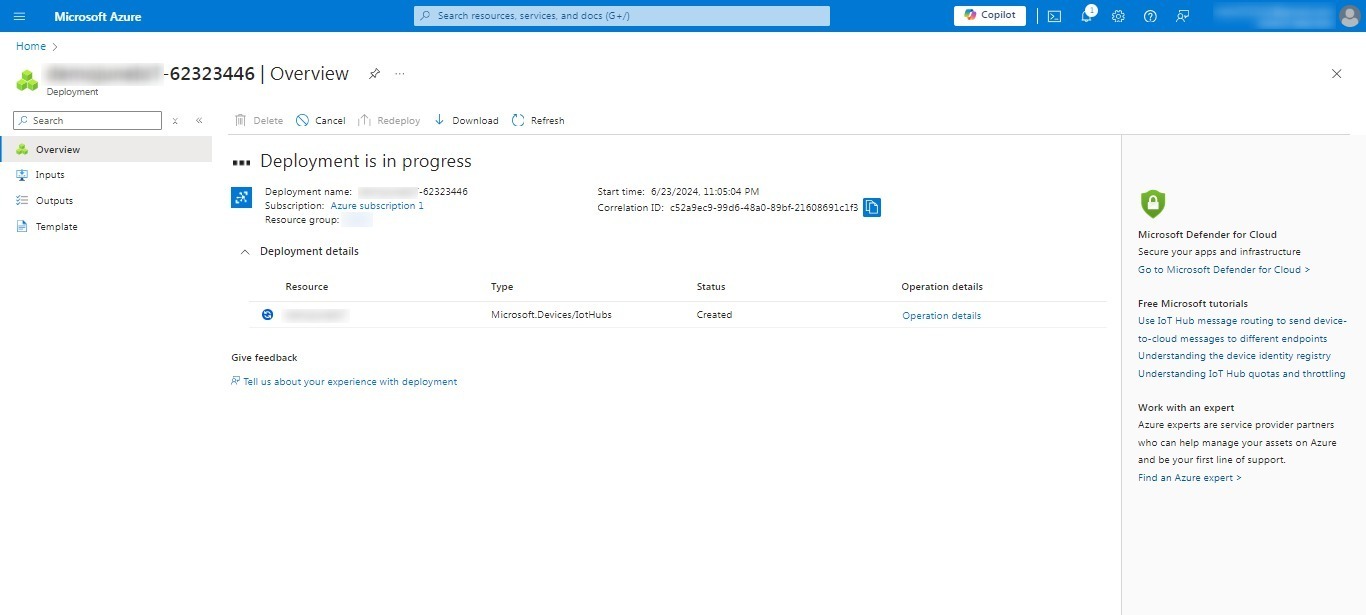Click the Resource column header

click(x=307, y=287)
